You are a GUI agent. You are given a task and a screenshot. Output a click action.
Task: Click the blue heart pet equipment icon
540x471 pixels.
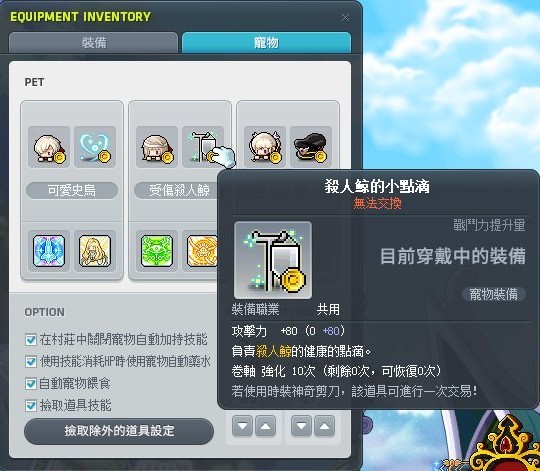tap(95, 147)
